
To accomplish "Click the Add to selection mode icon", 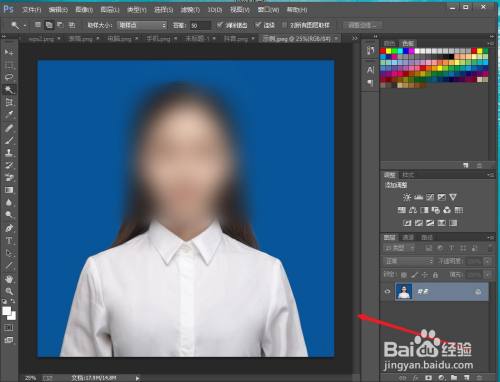I will coord(49,25).
